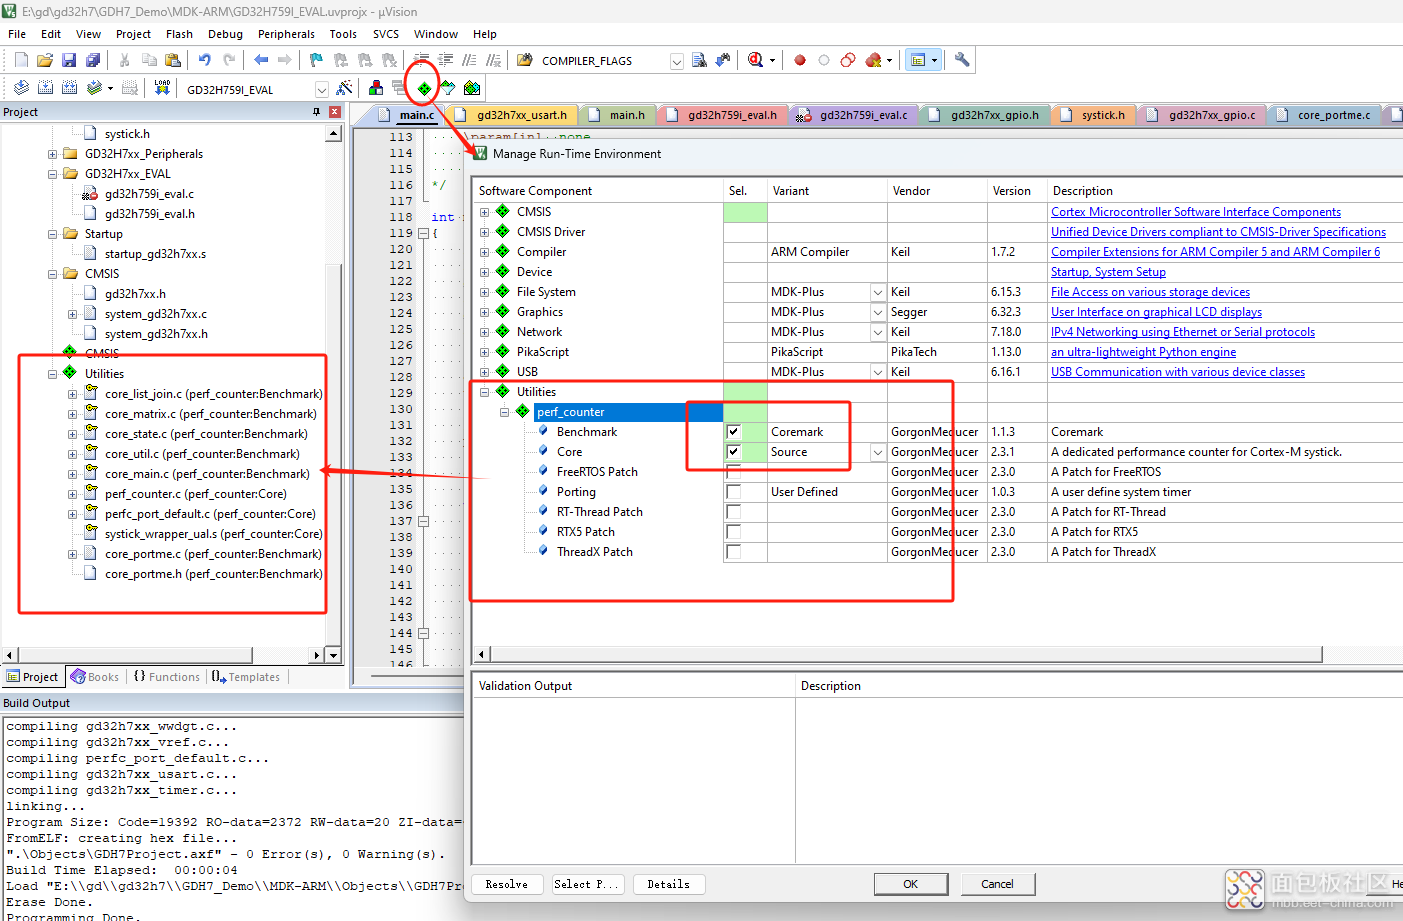
Task: Click the Project tree scroll up arrow
Action: coord(334,133)
